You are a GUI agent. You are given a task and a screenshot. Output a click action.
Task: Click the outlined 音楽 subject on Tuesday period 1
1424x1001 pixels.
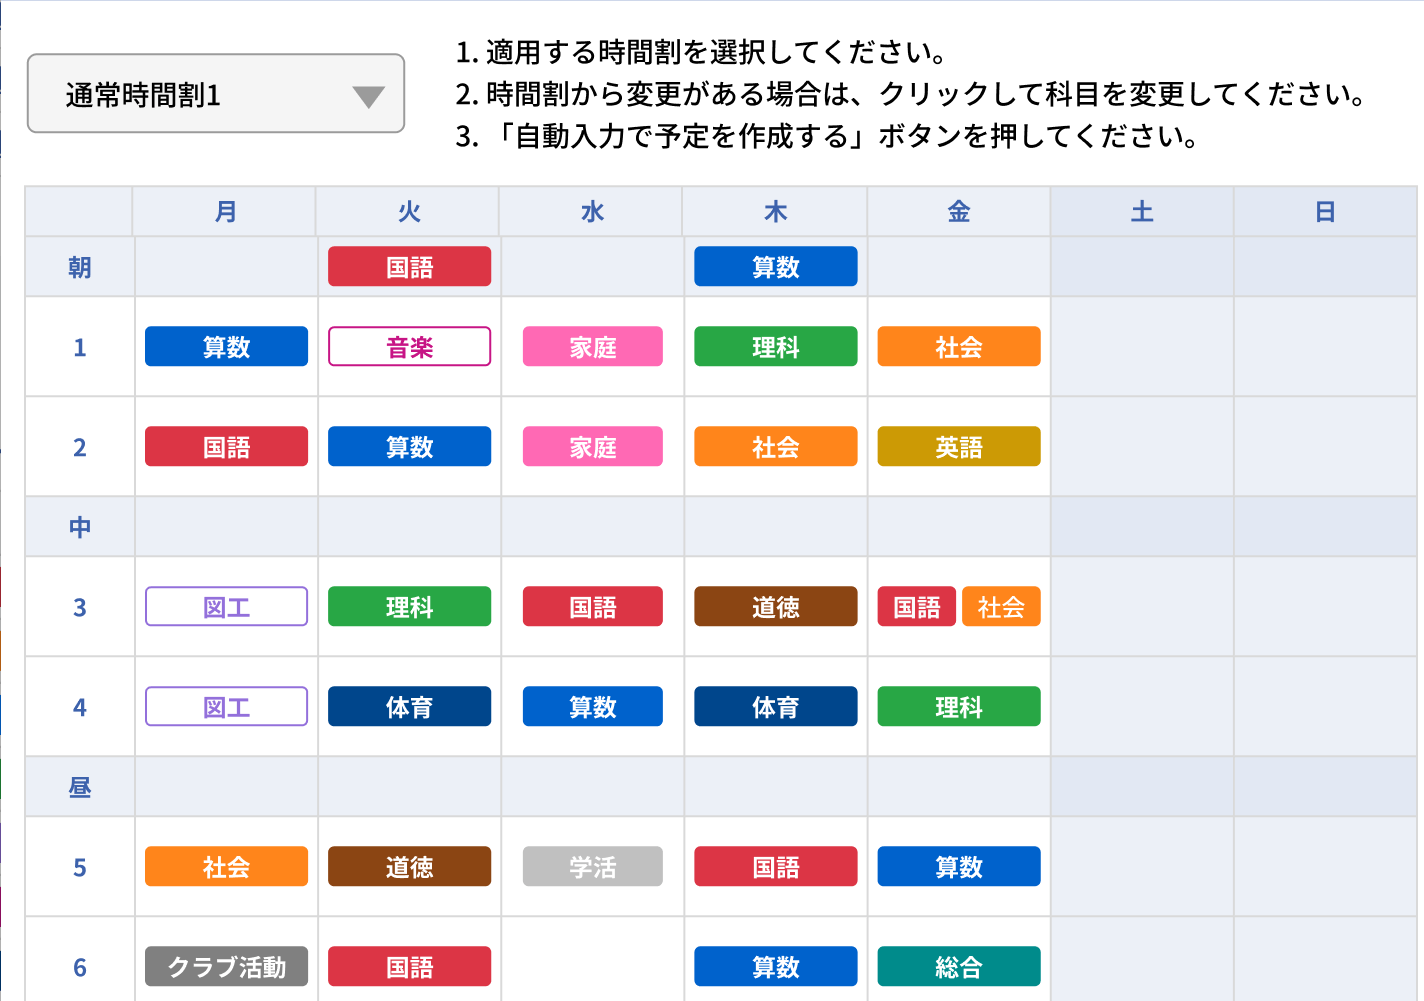click(x=409, y=347)
